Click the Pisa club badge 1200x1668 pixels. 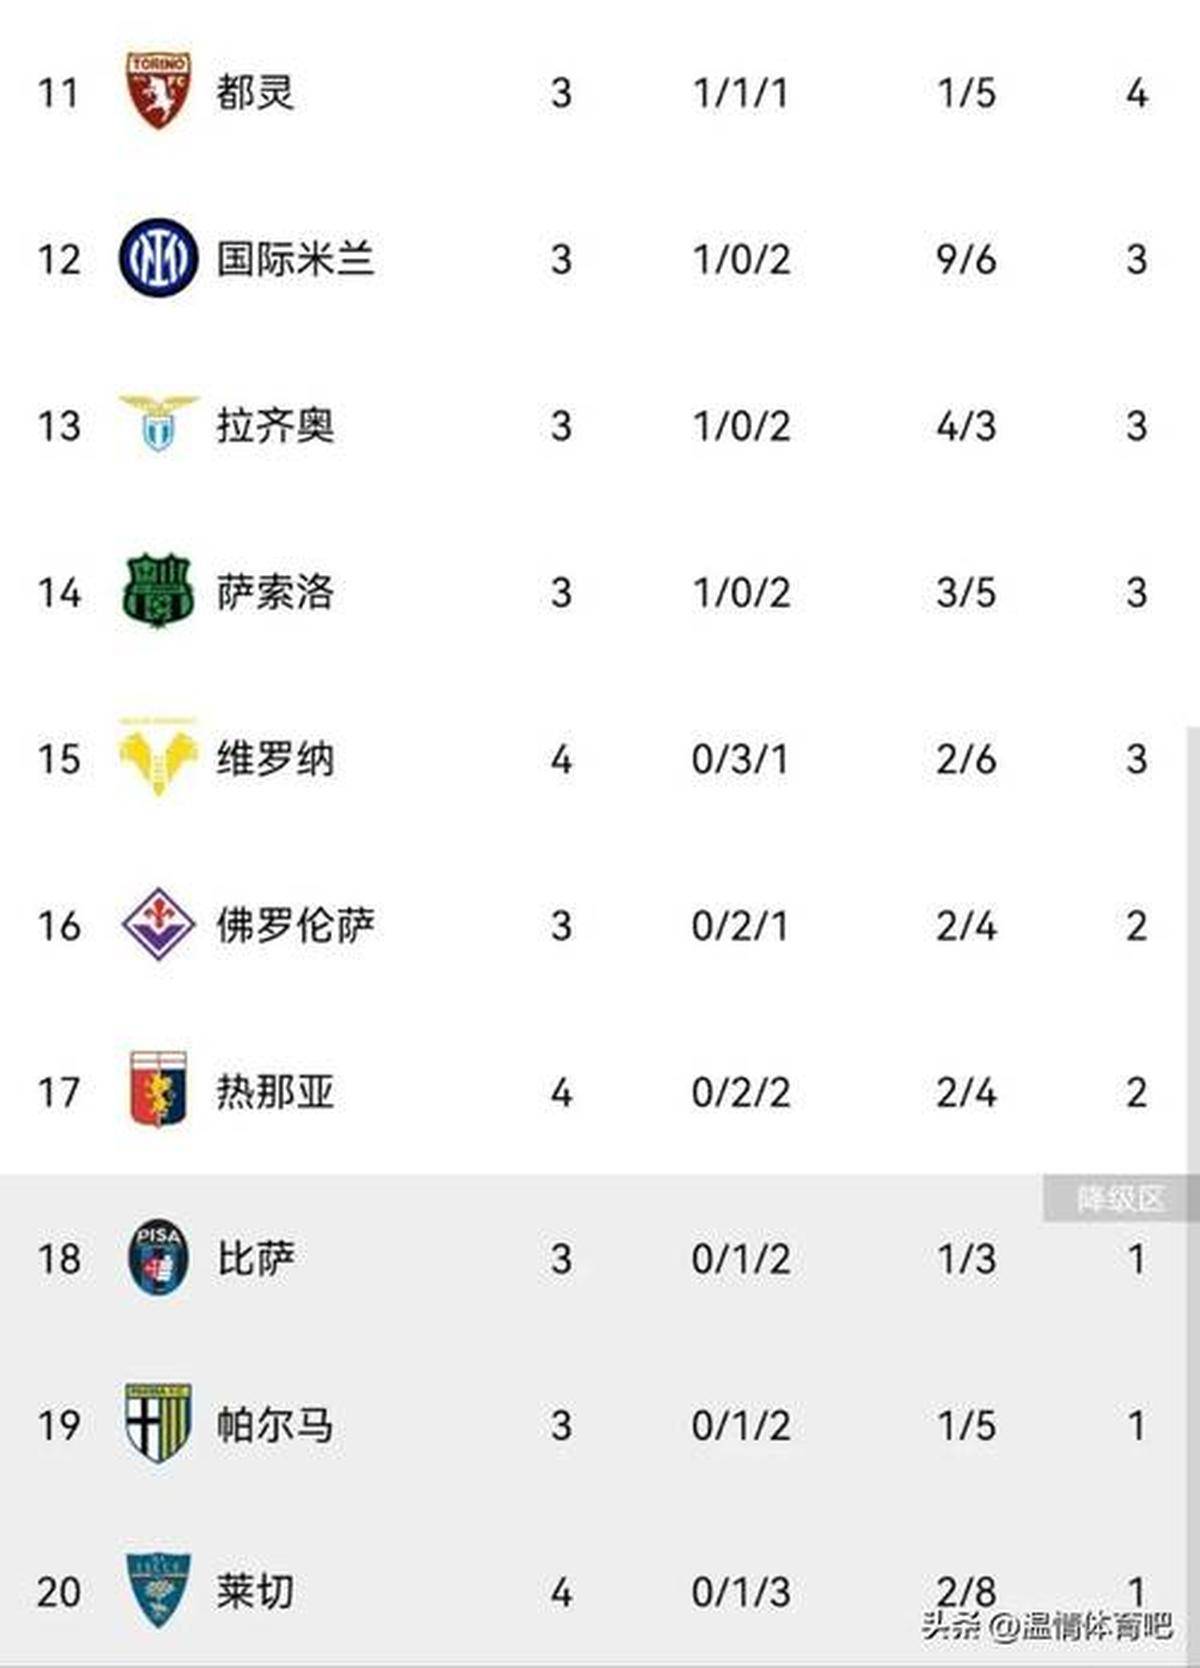click(x=158, y=1257)
